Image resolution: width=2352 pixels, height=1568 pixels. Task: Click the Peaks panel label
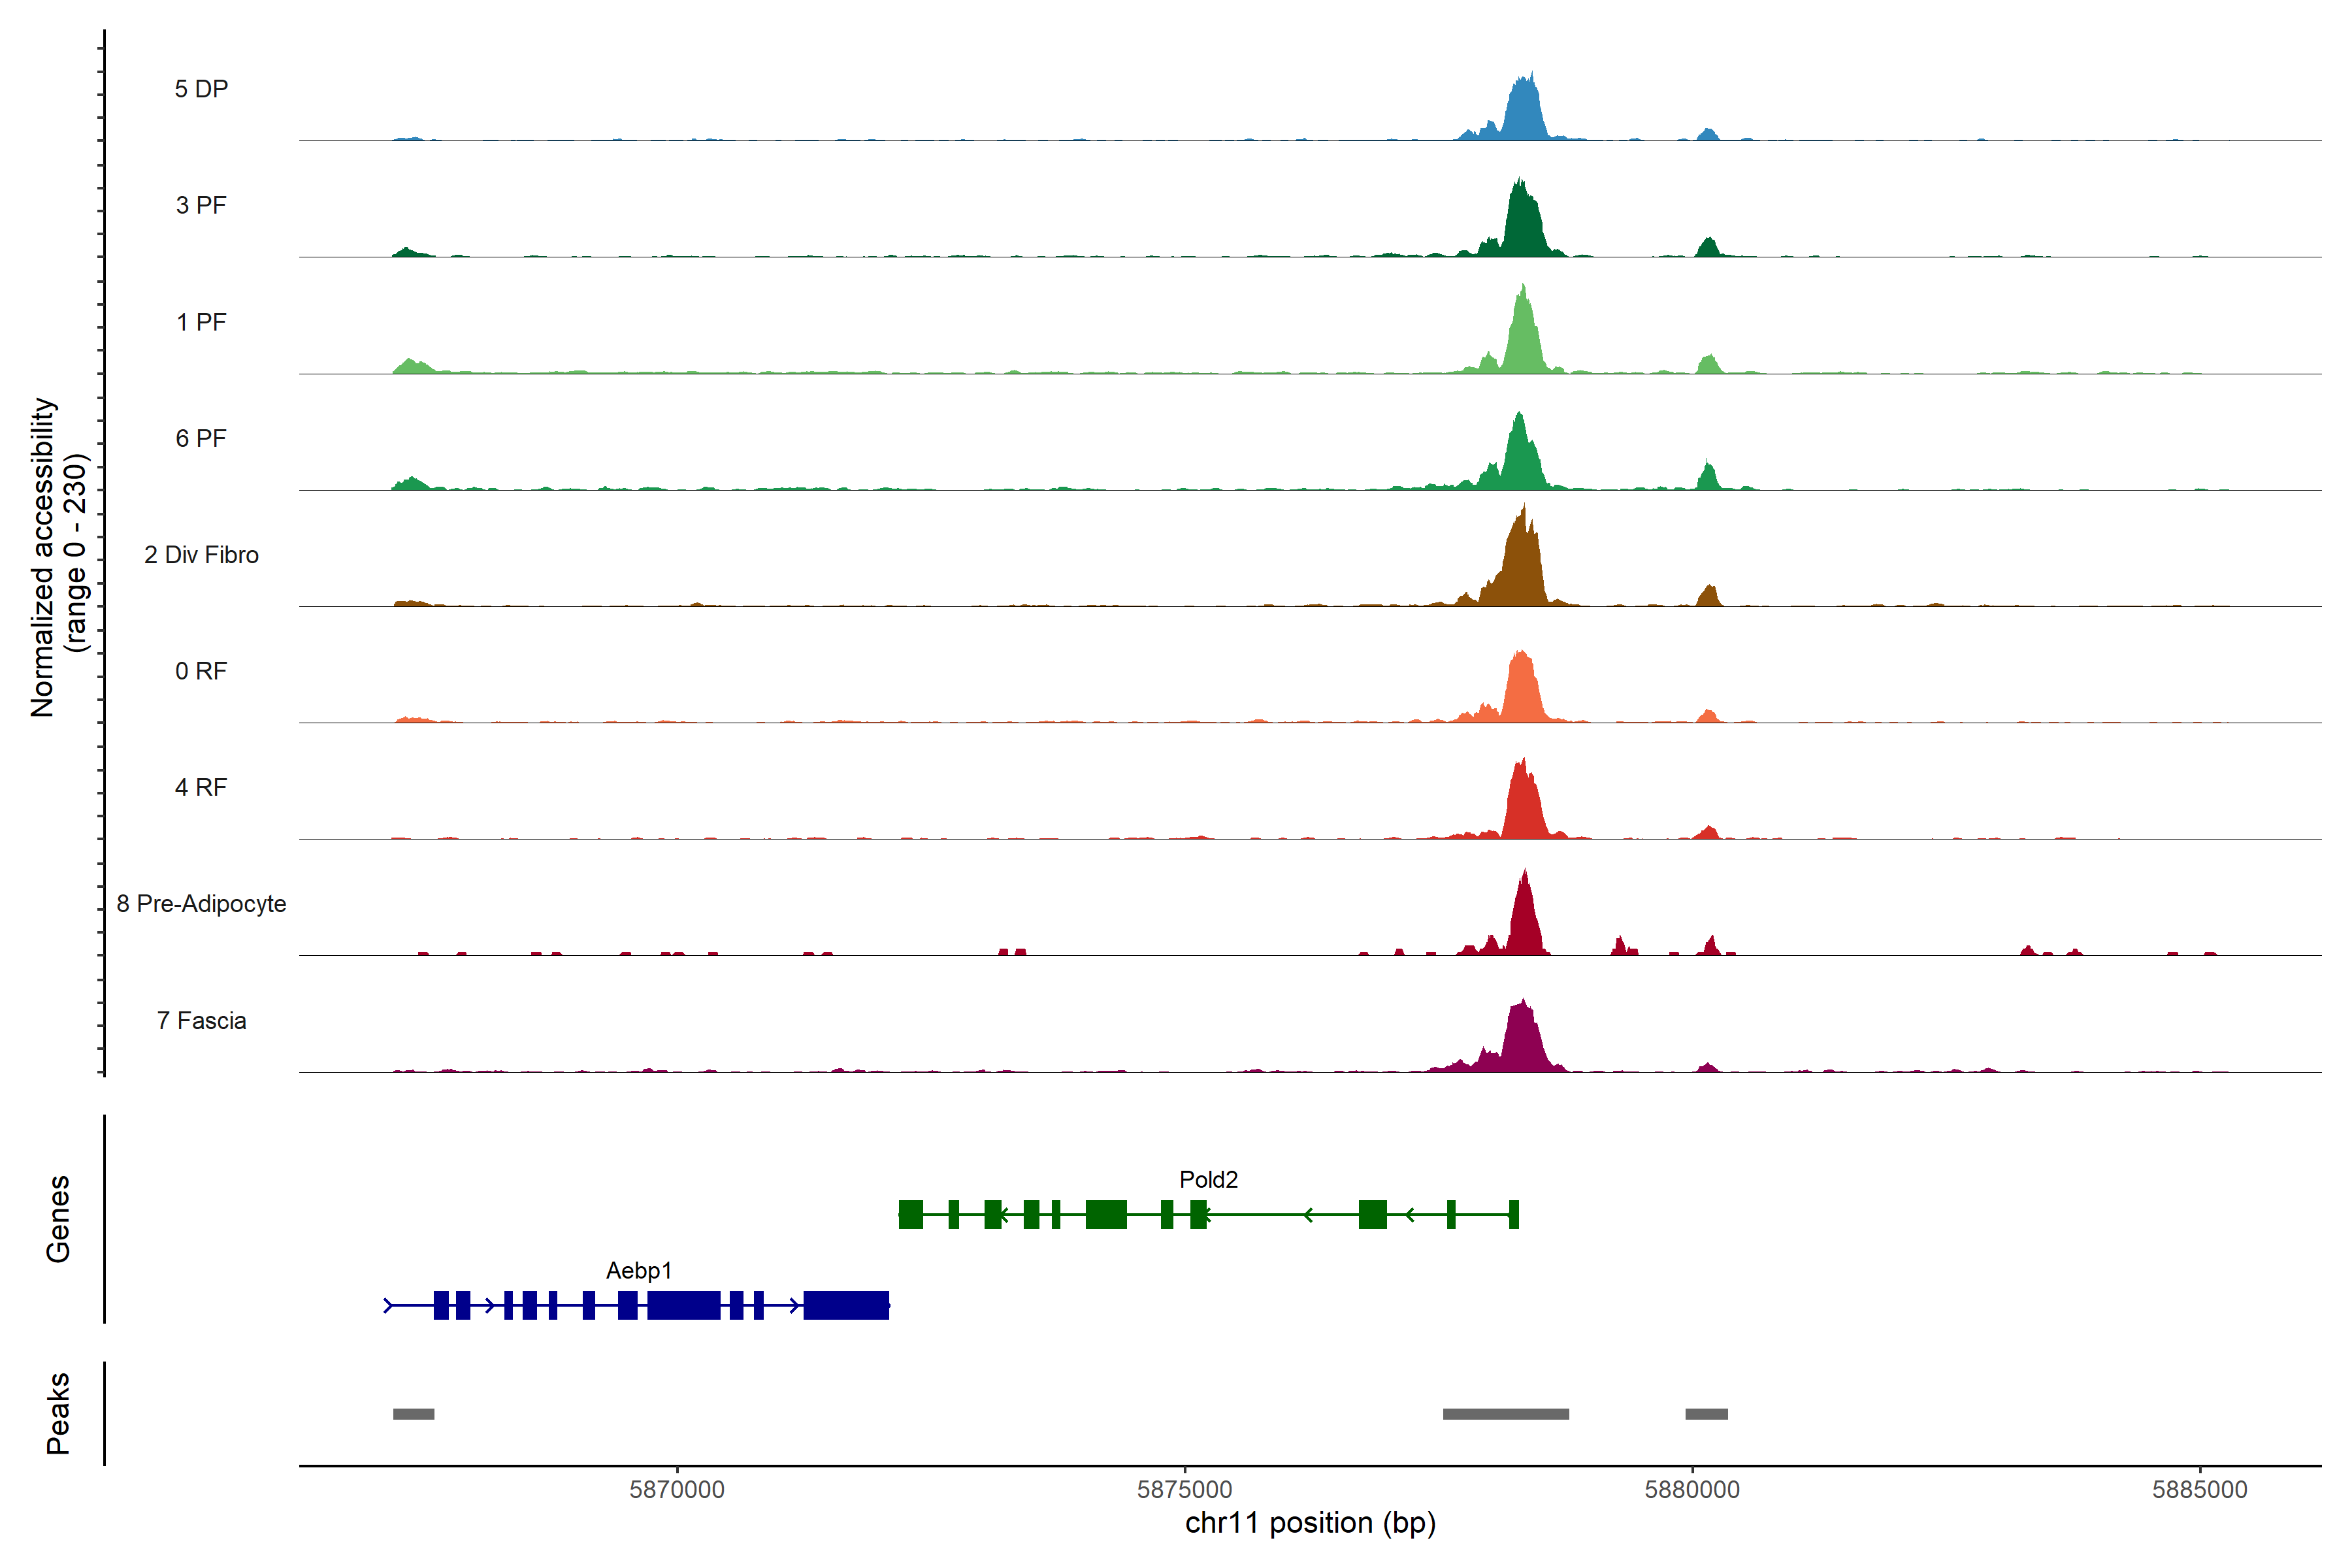point(58,1413)
